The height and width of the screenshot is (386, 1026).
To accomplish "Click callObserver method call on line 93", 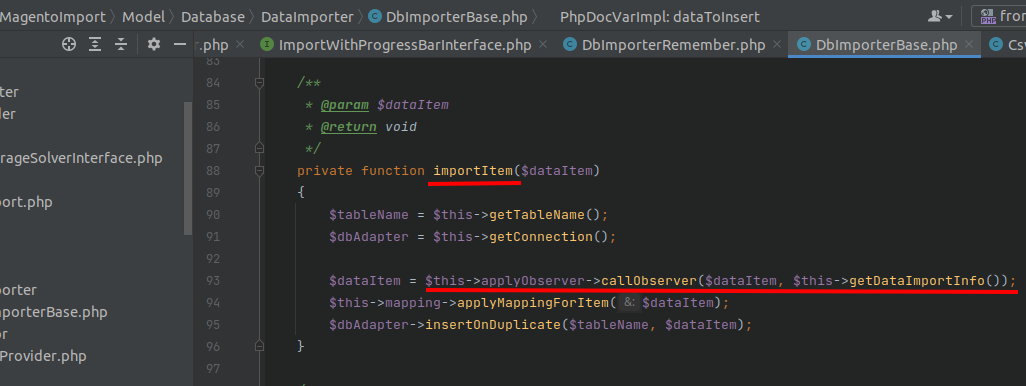I will coord(649,281).
